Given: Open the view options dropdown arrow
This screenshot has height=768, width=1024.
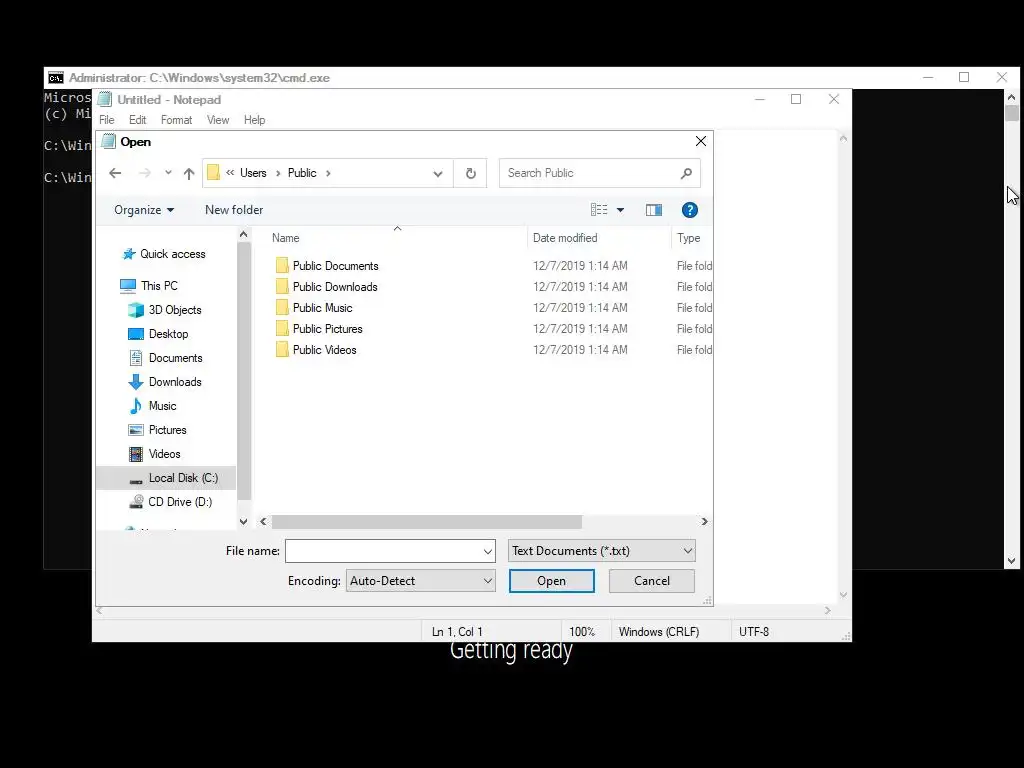Looking at the screenshot, I should pos(620,210).
